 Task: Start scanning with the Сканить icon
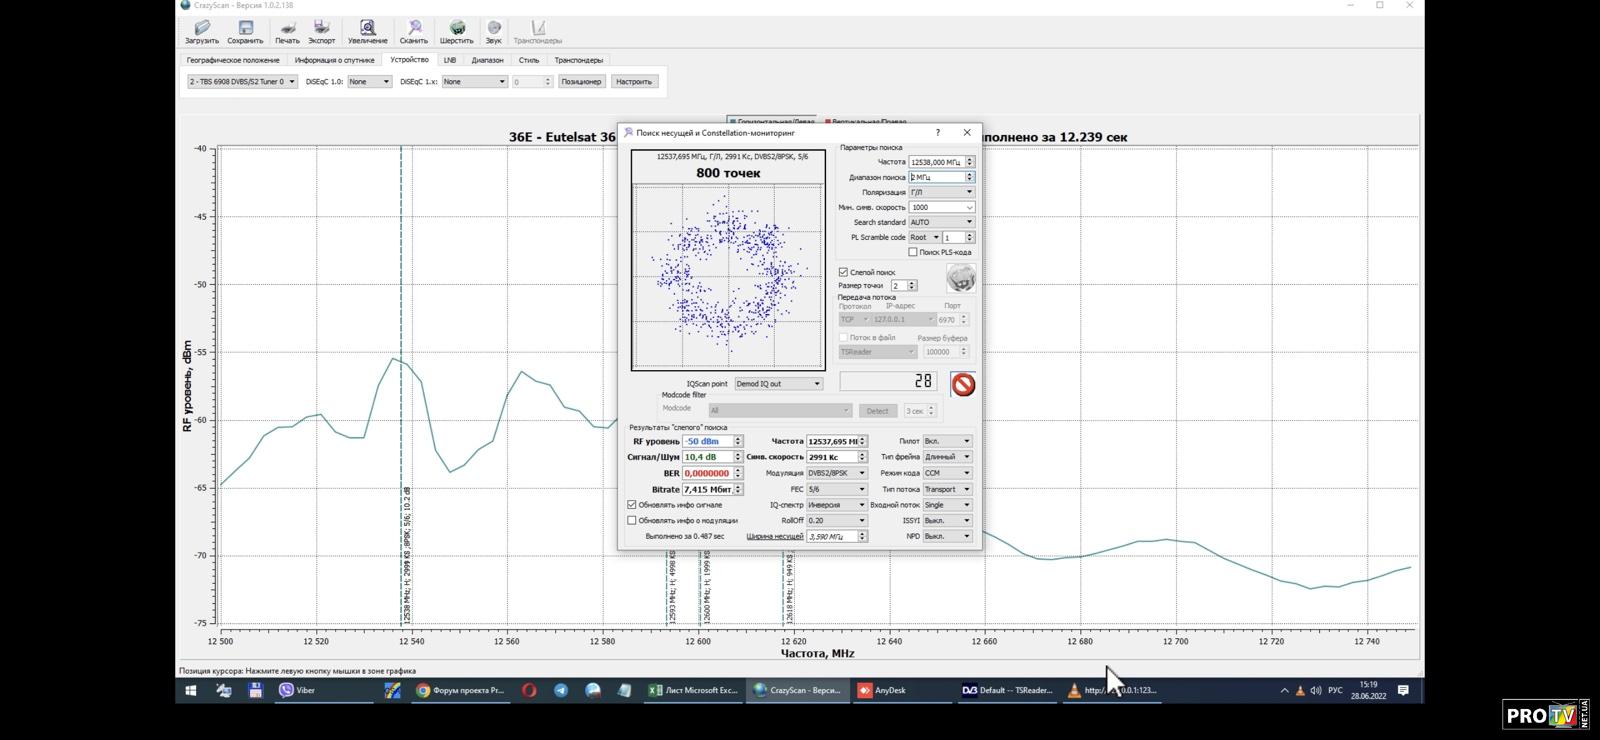coord(414,31)
